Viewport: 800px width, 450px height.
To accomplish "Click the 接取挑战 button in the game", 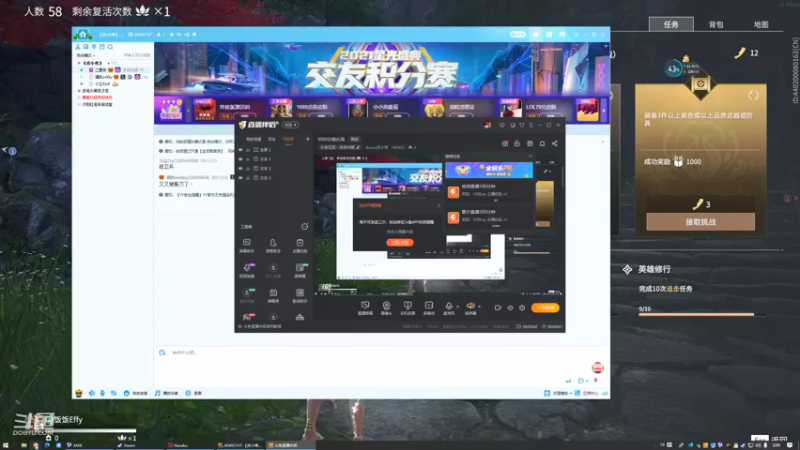I will 701,222.
